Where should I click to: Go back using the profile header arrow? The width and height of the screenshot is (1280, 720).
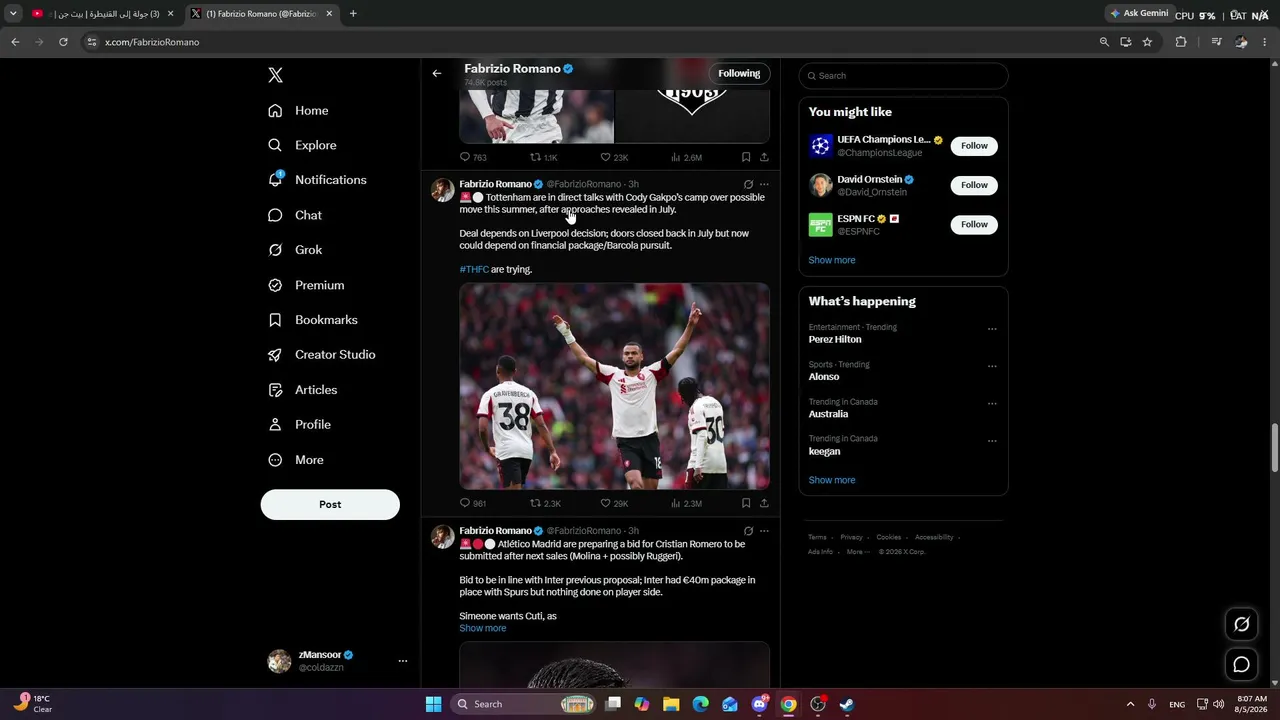pyautogui.click(x=437, y=73)
